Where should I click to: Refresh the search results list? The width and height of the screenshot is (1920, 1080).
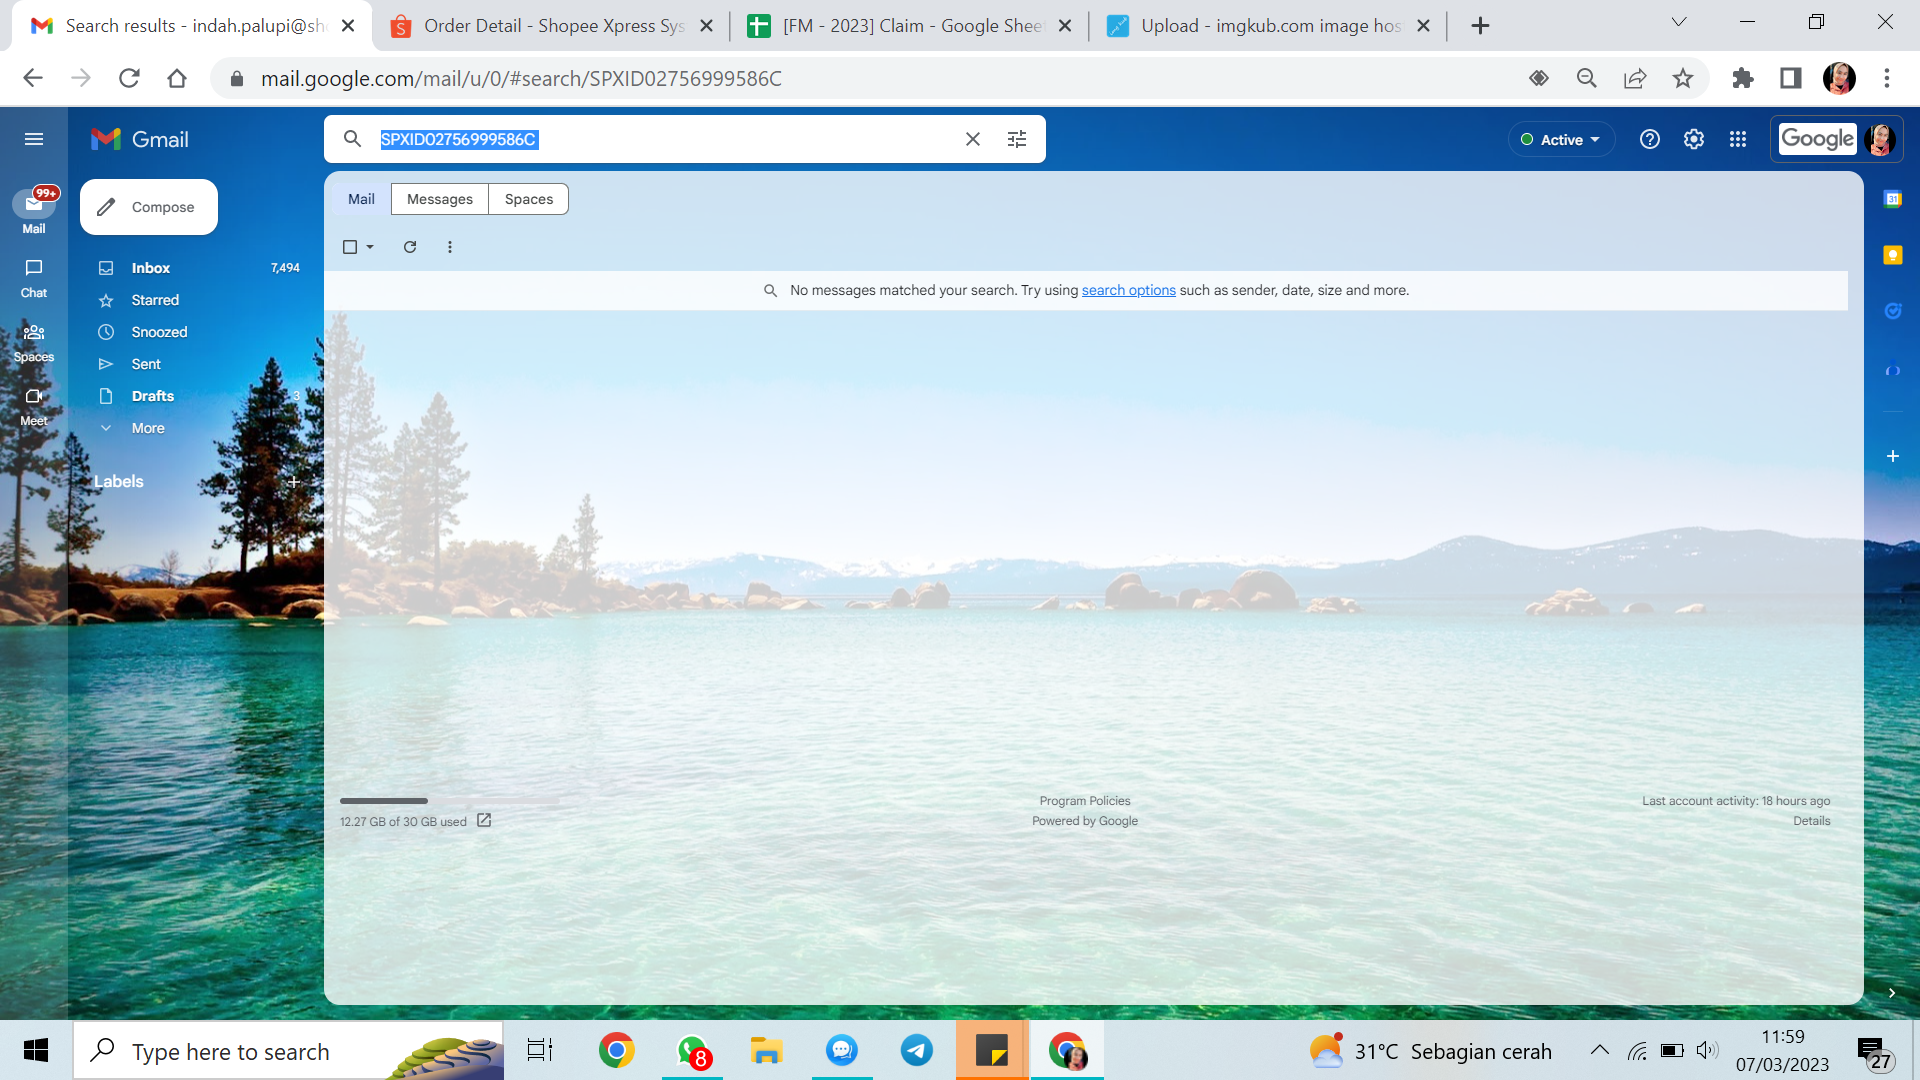410,247
